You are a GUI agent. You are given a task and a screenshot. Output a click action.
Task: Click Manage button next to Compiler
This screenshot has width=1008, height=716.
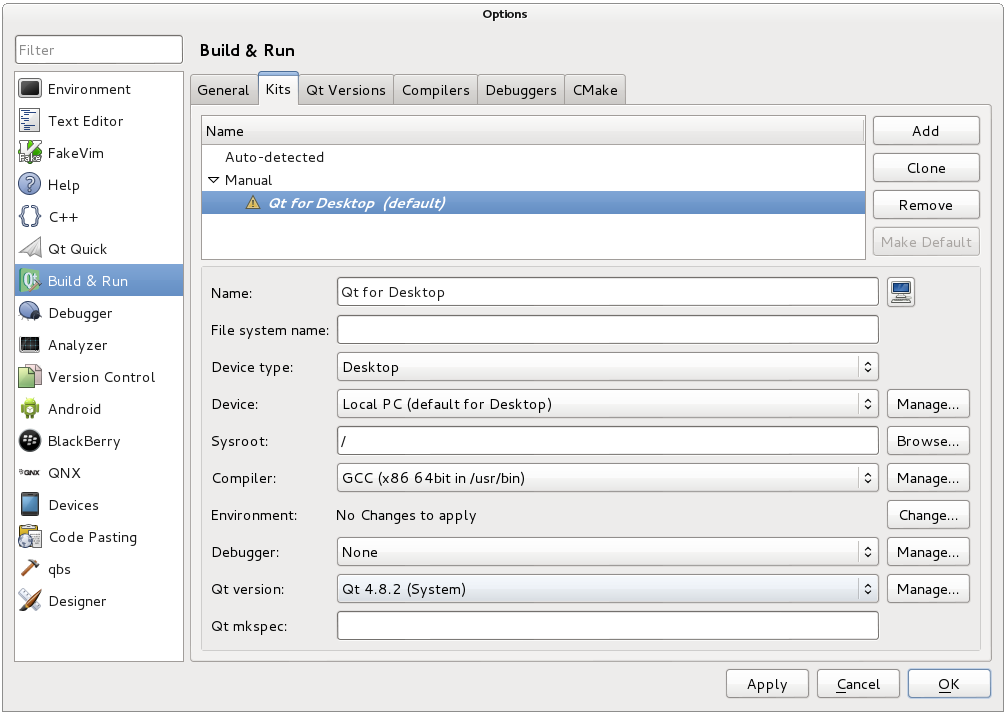click(x=928, y=478)
